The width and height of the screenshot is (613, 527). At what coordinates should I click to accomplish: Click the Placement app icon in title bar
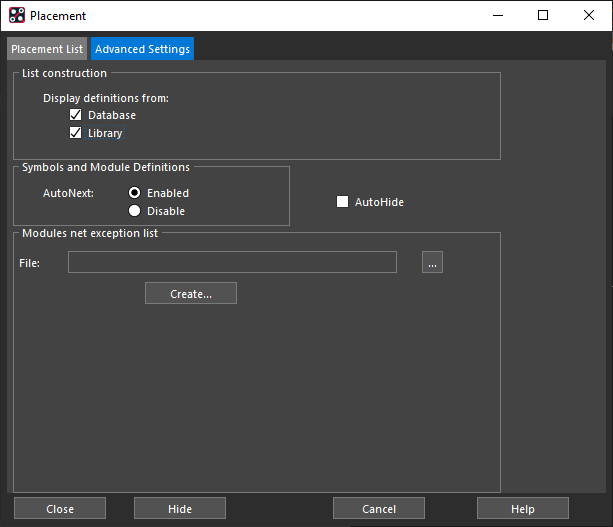[x=17, y=15]
